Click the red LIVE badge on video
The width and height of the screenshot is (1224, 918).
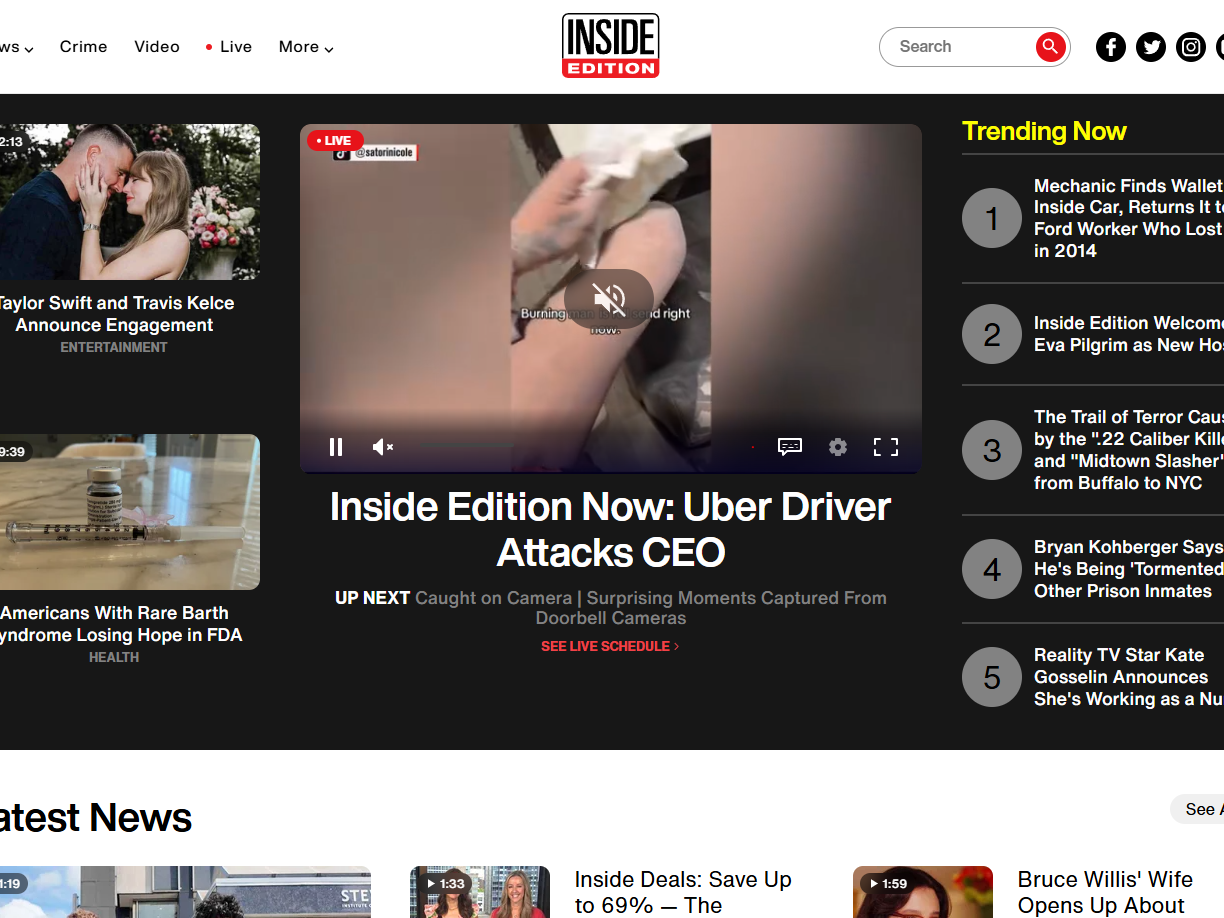click(335, 141)
